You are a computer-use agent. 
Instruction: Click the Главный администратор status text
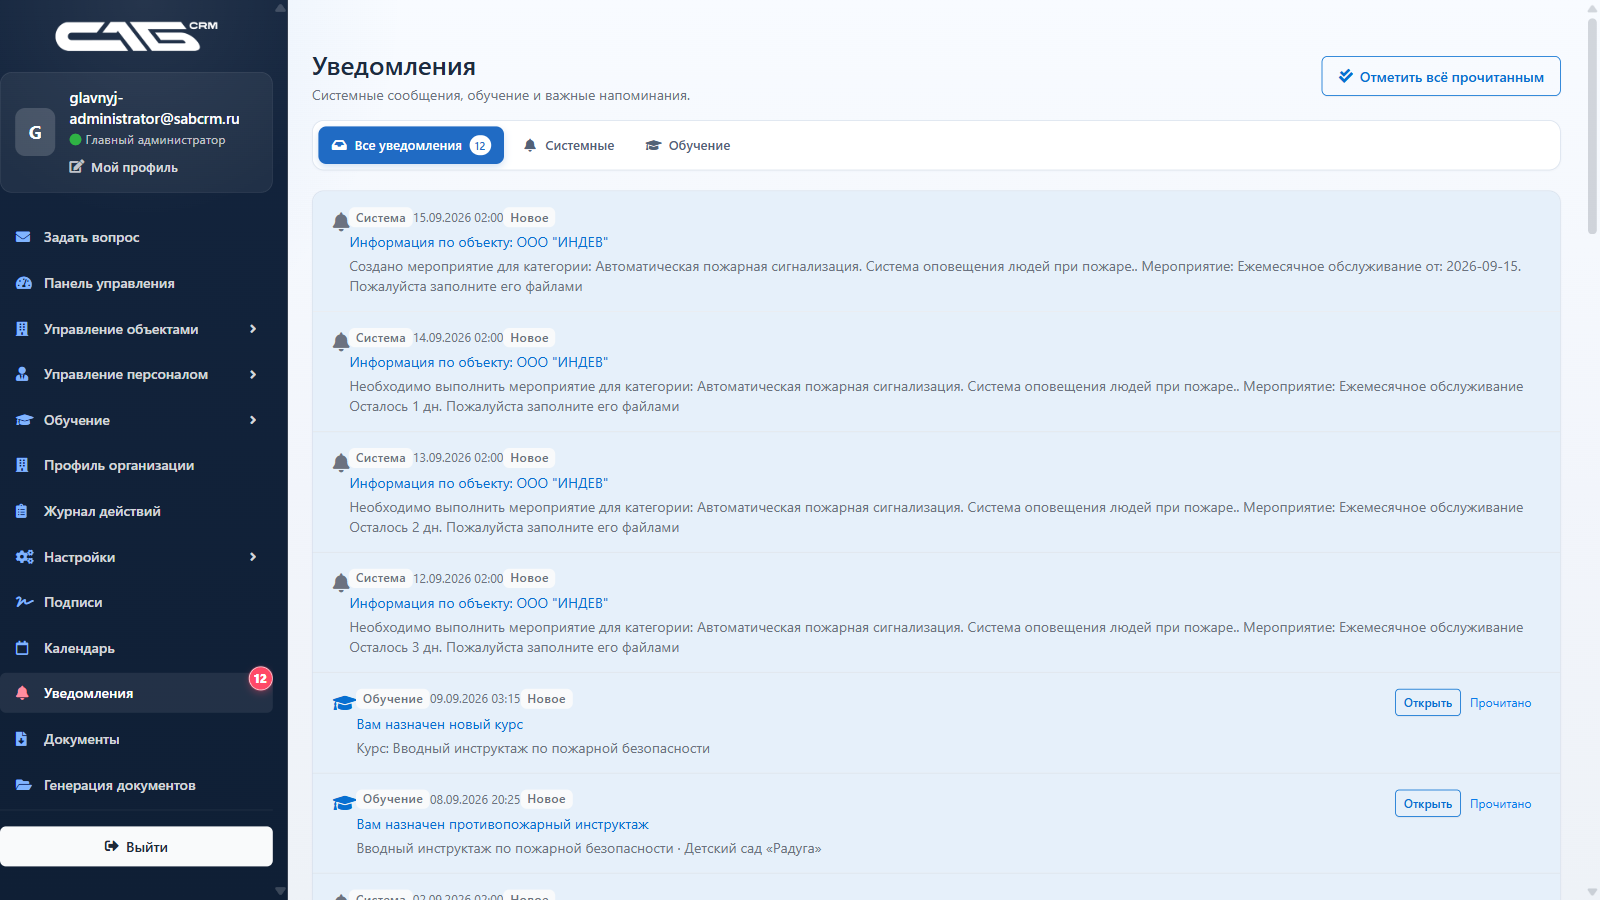click(x=155, y=140)
